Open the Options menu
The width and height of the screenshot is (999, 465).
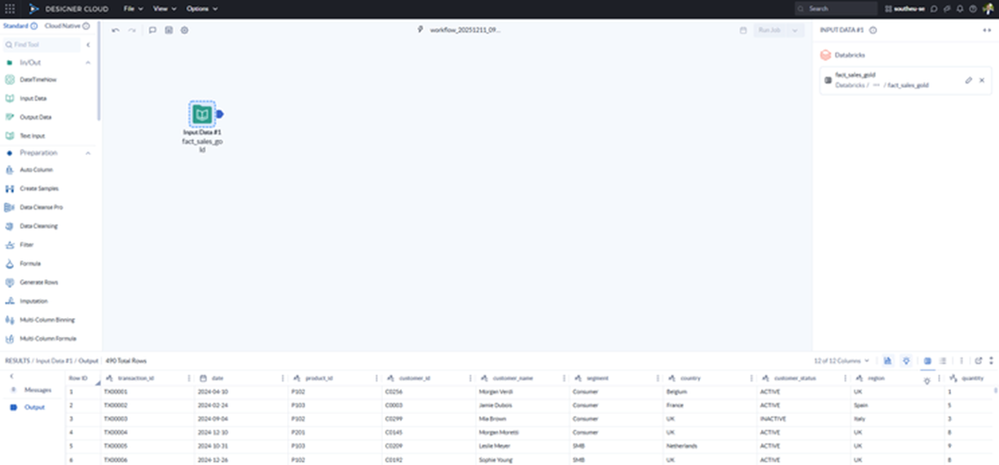tap(202, 9)
